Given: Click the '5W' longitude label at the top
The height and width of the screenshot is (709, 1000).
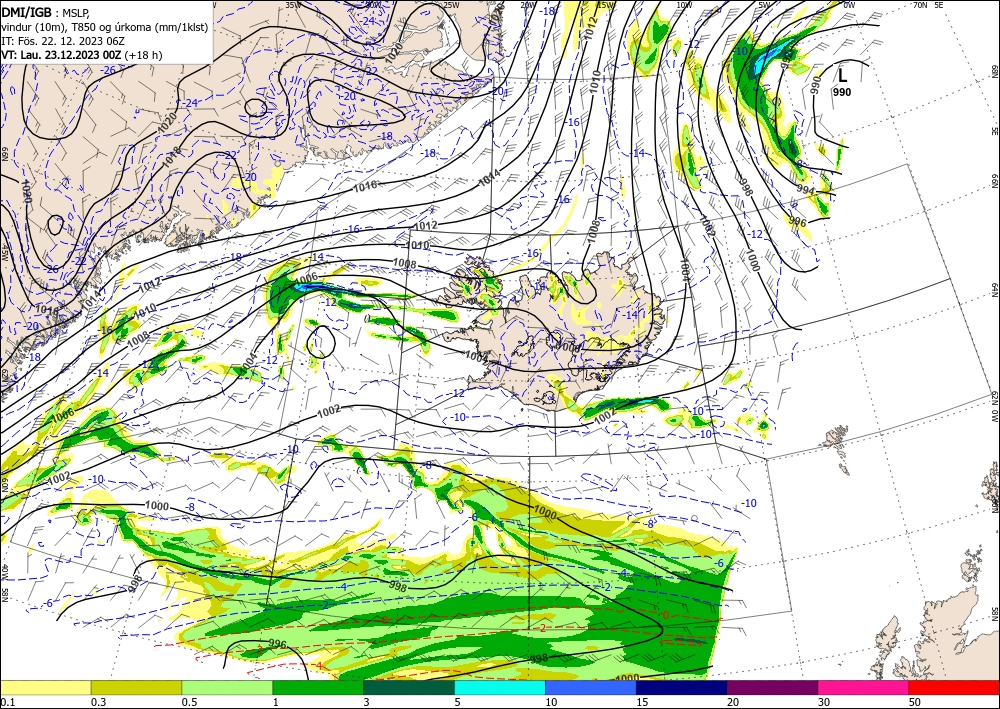Looking at the screenshot, I should [x=765, y=5].
